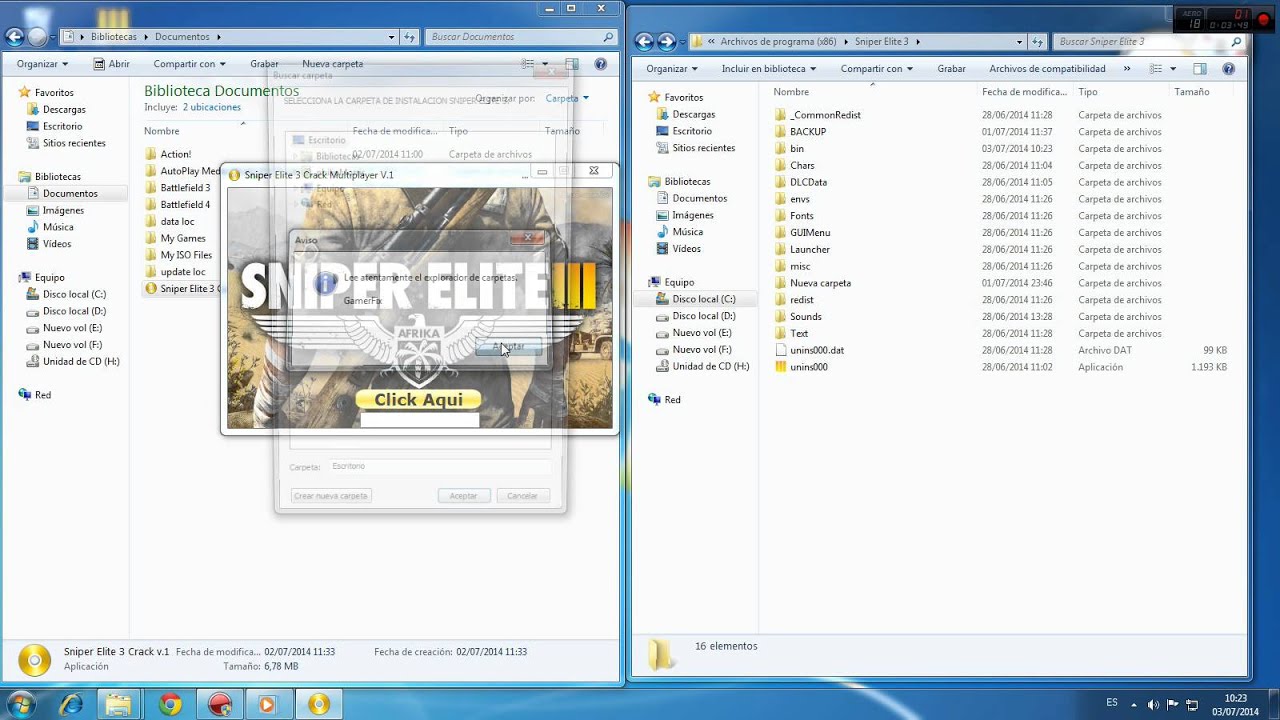Select Imágenes in the Documentos window sidebar

[x=63, y=211]
